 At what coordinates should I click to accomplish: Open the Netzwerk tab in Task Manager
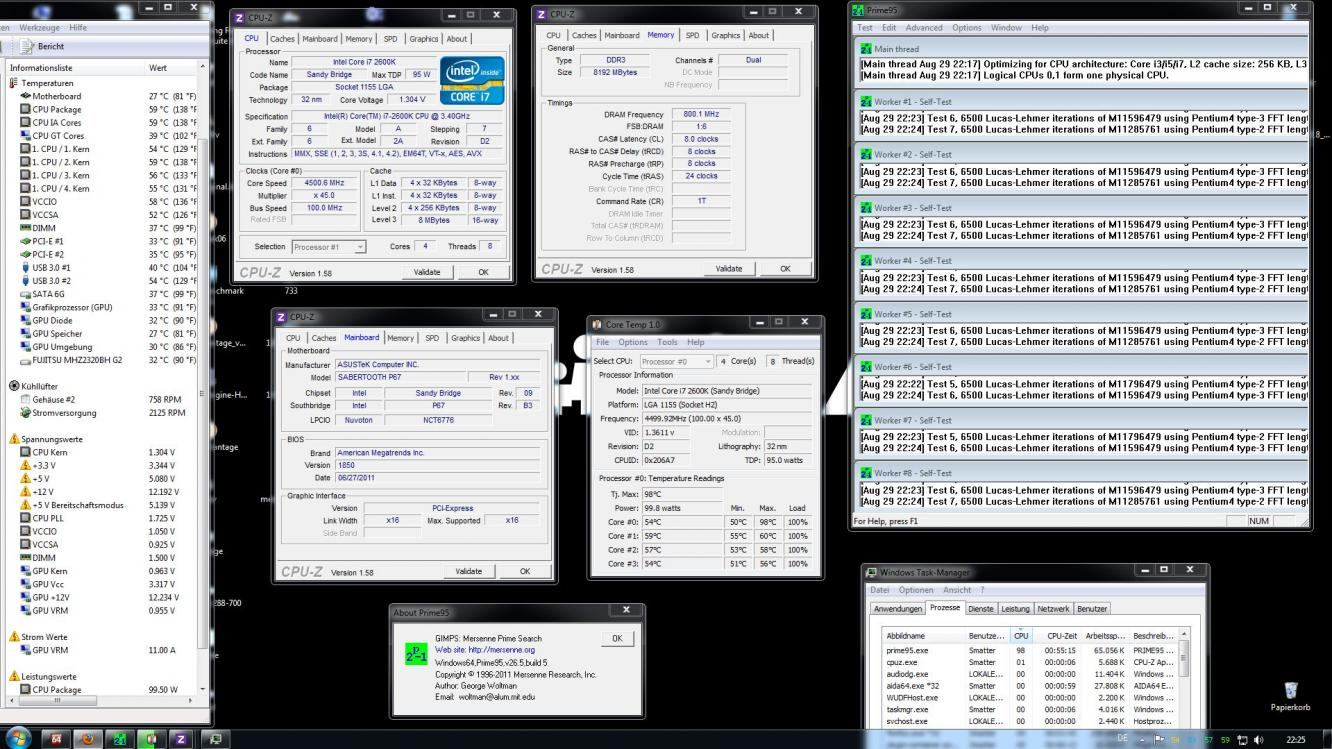click(1053, 608)
